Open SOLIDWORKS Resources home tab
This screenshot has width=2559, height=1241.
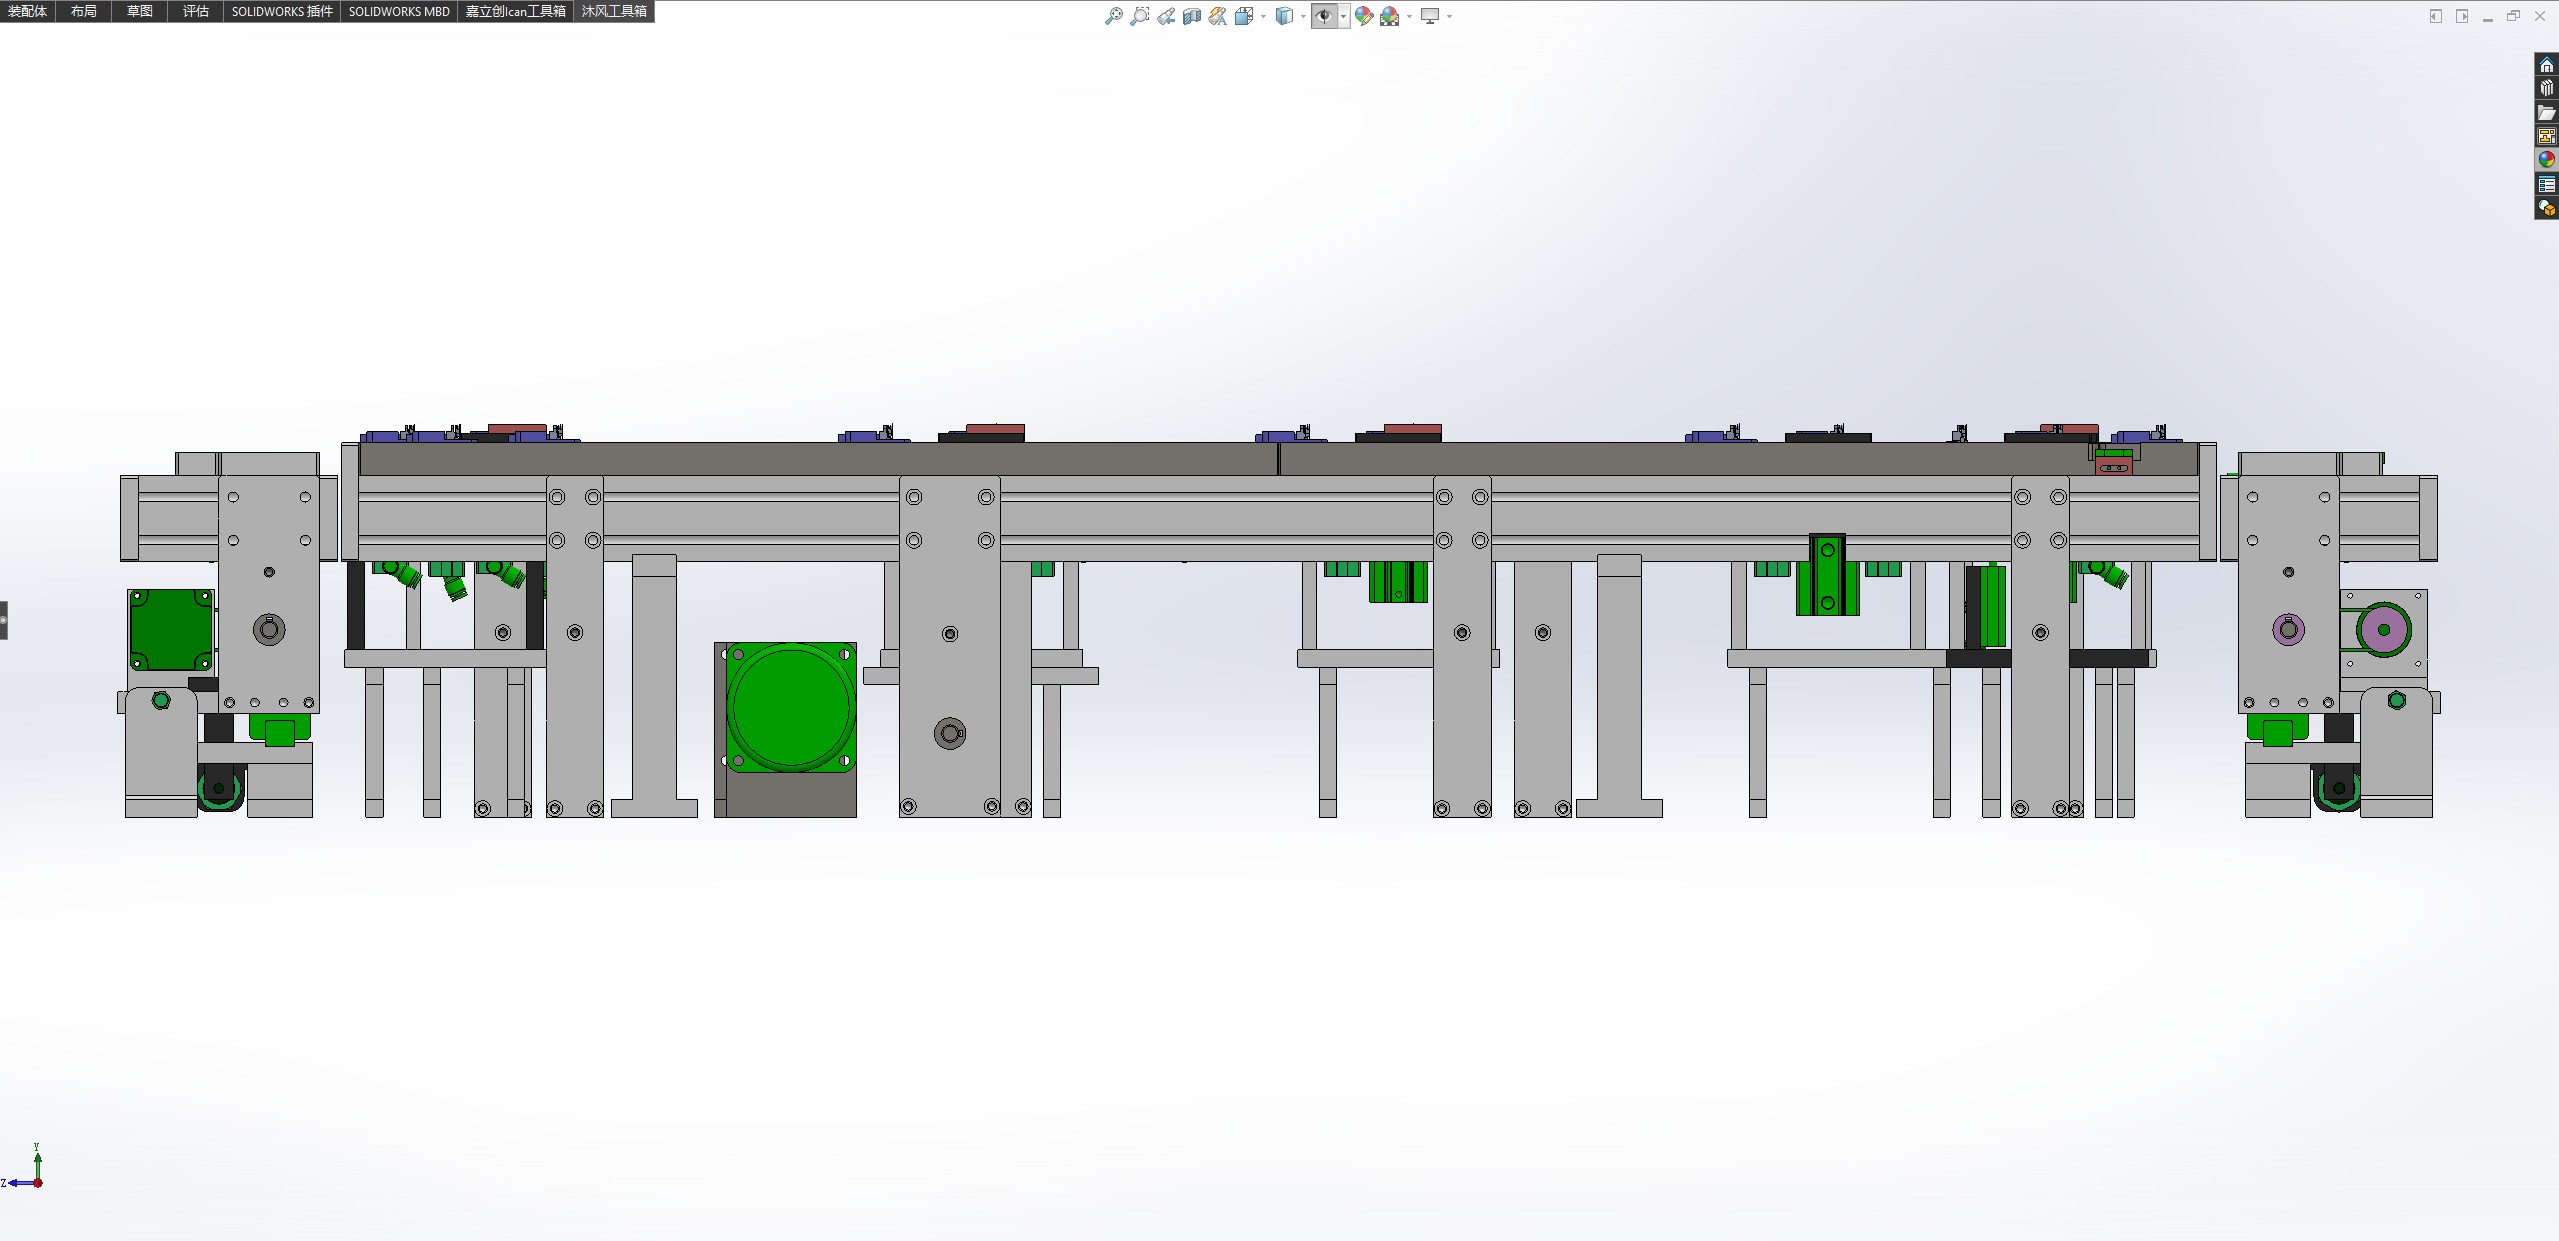click(x=2546, y=65)
